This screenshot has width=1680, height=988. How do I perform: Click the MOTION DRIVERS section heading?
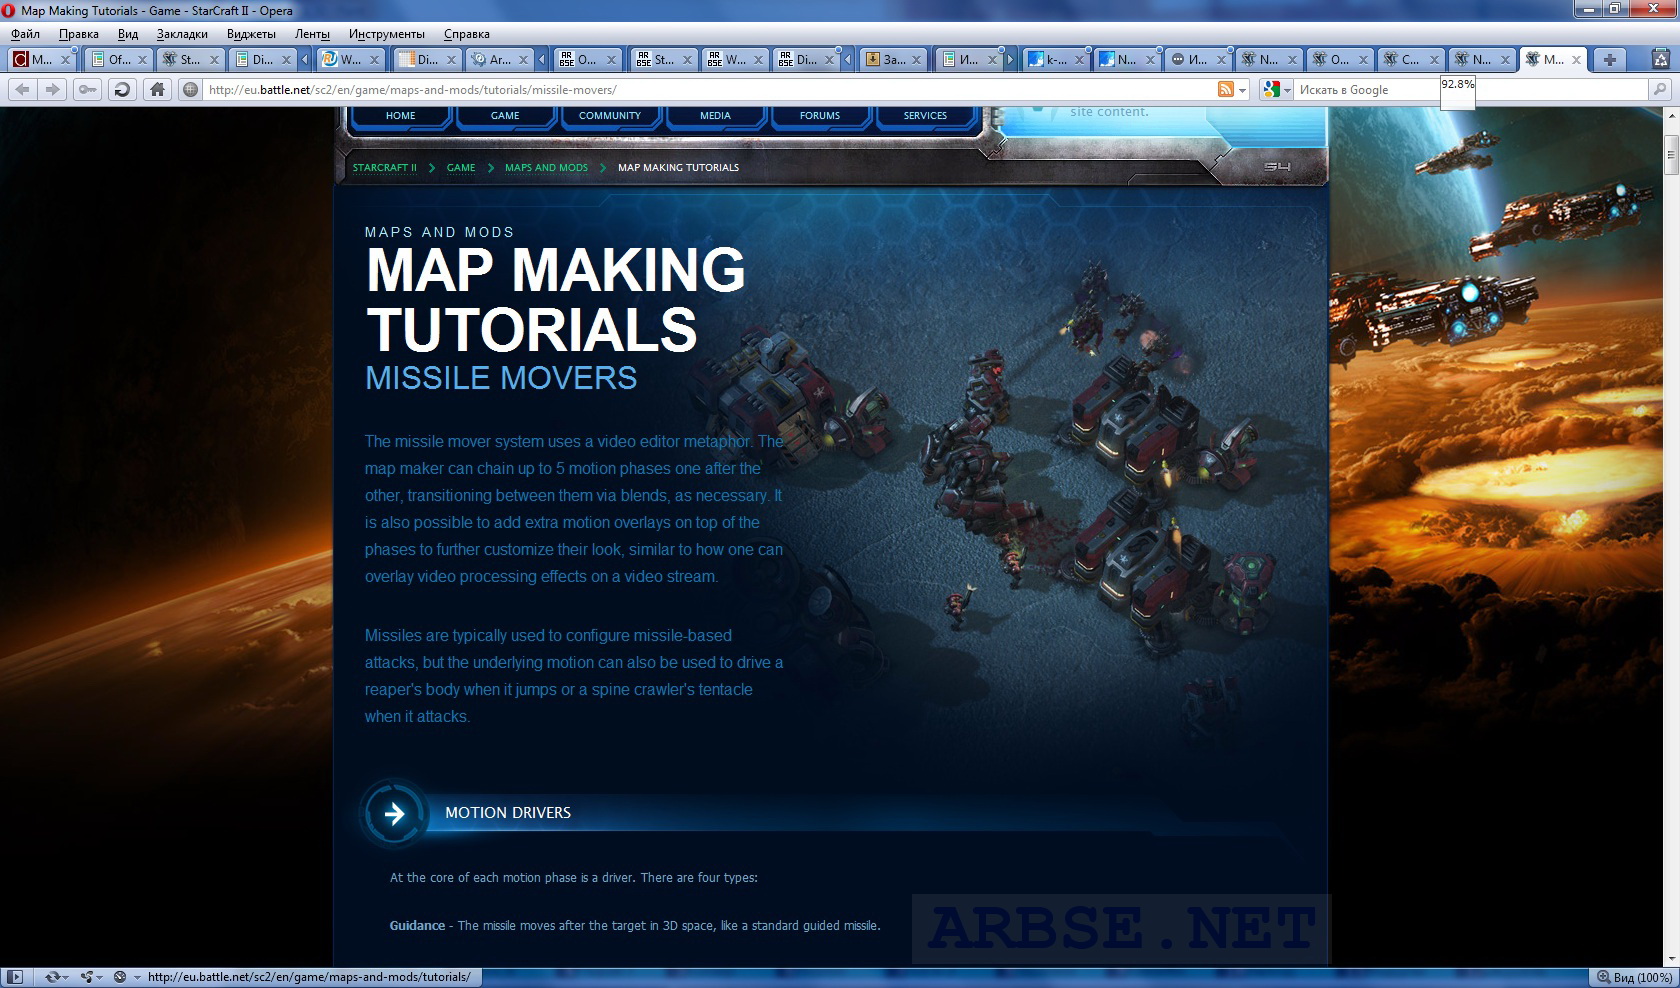click(508, 813)
